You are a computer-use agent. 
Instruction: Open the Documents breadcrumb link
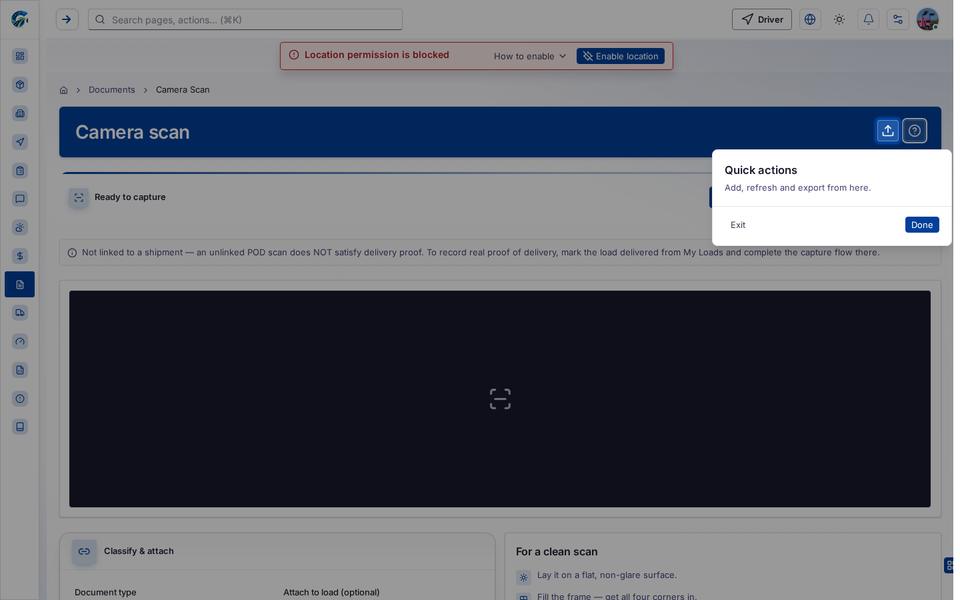click(x=111, y=89)
